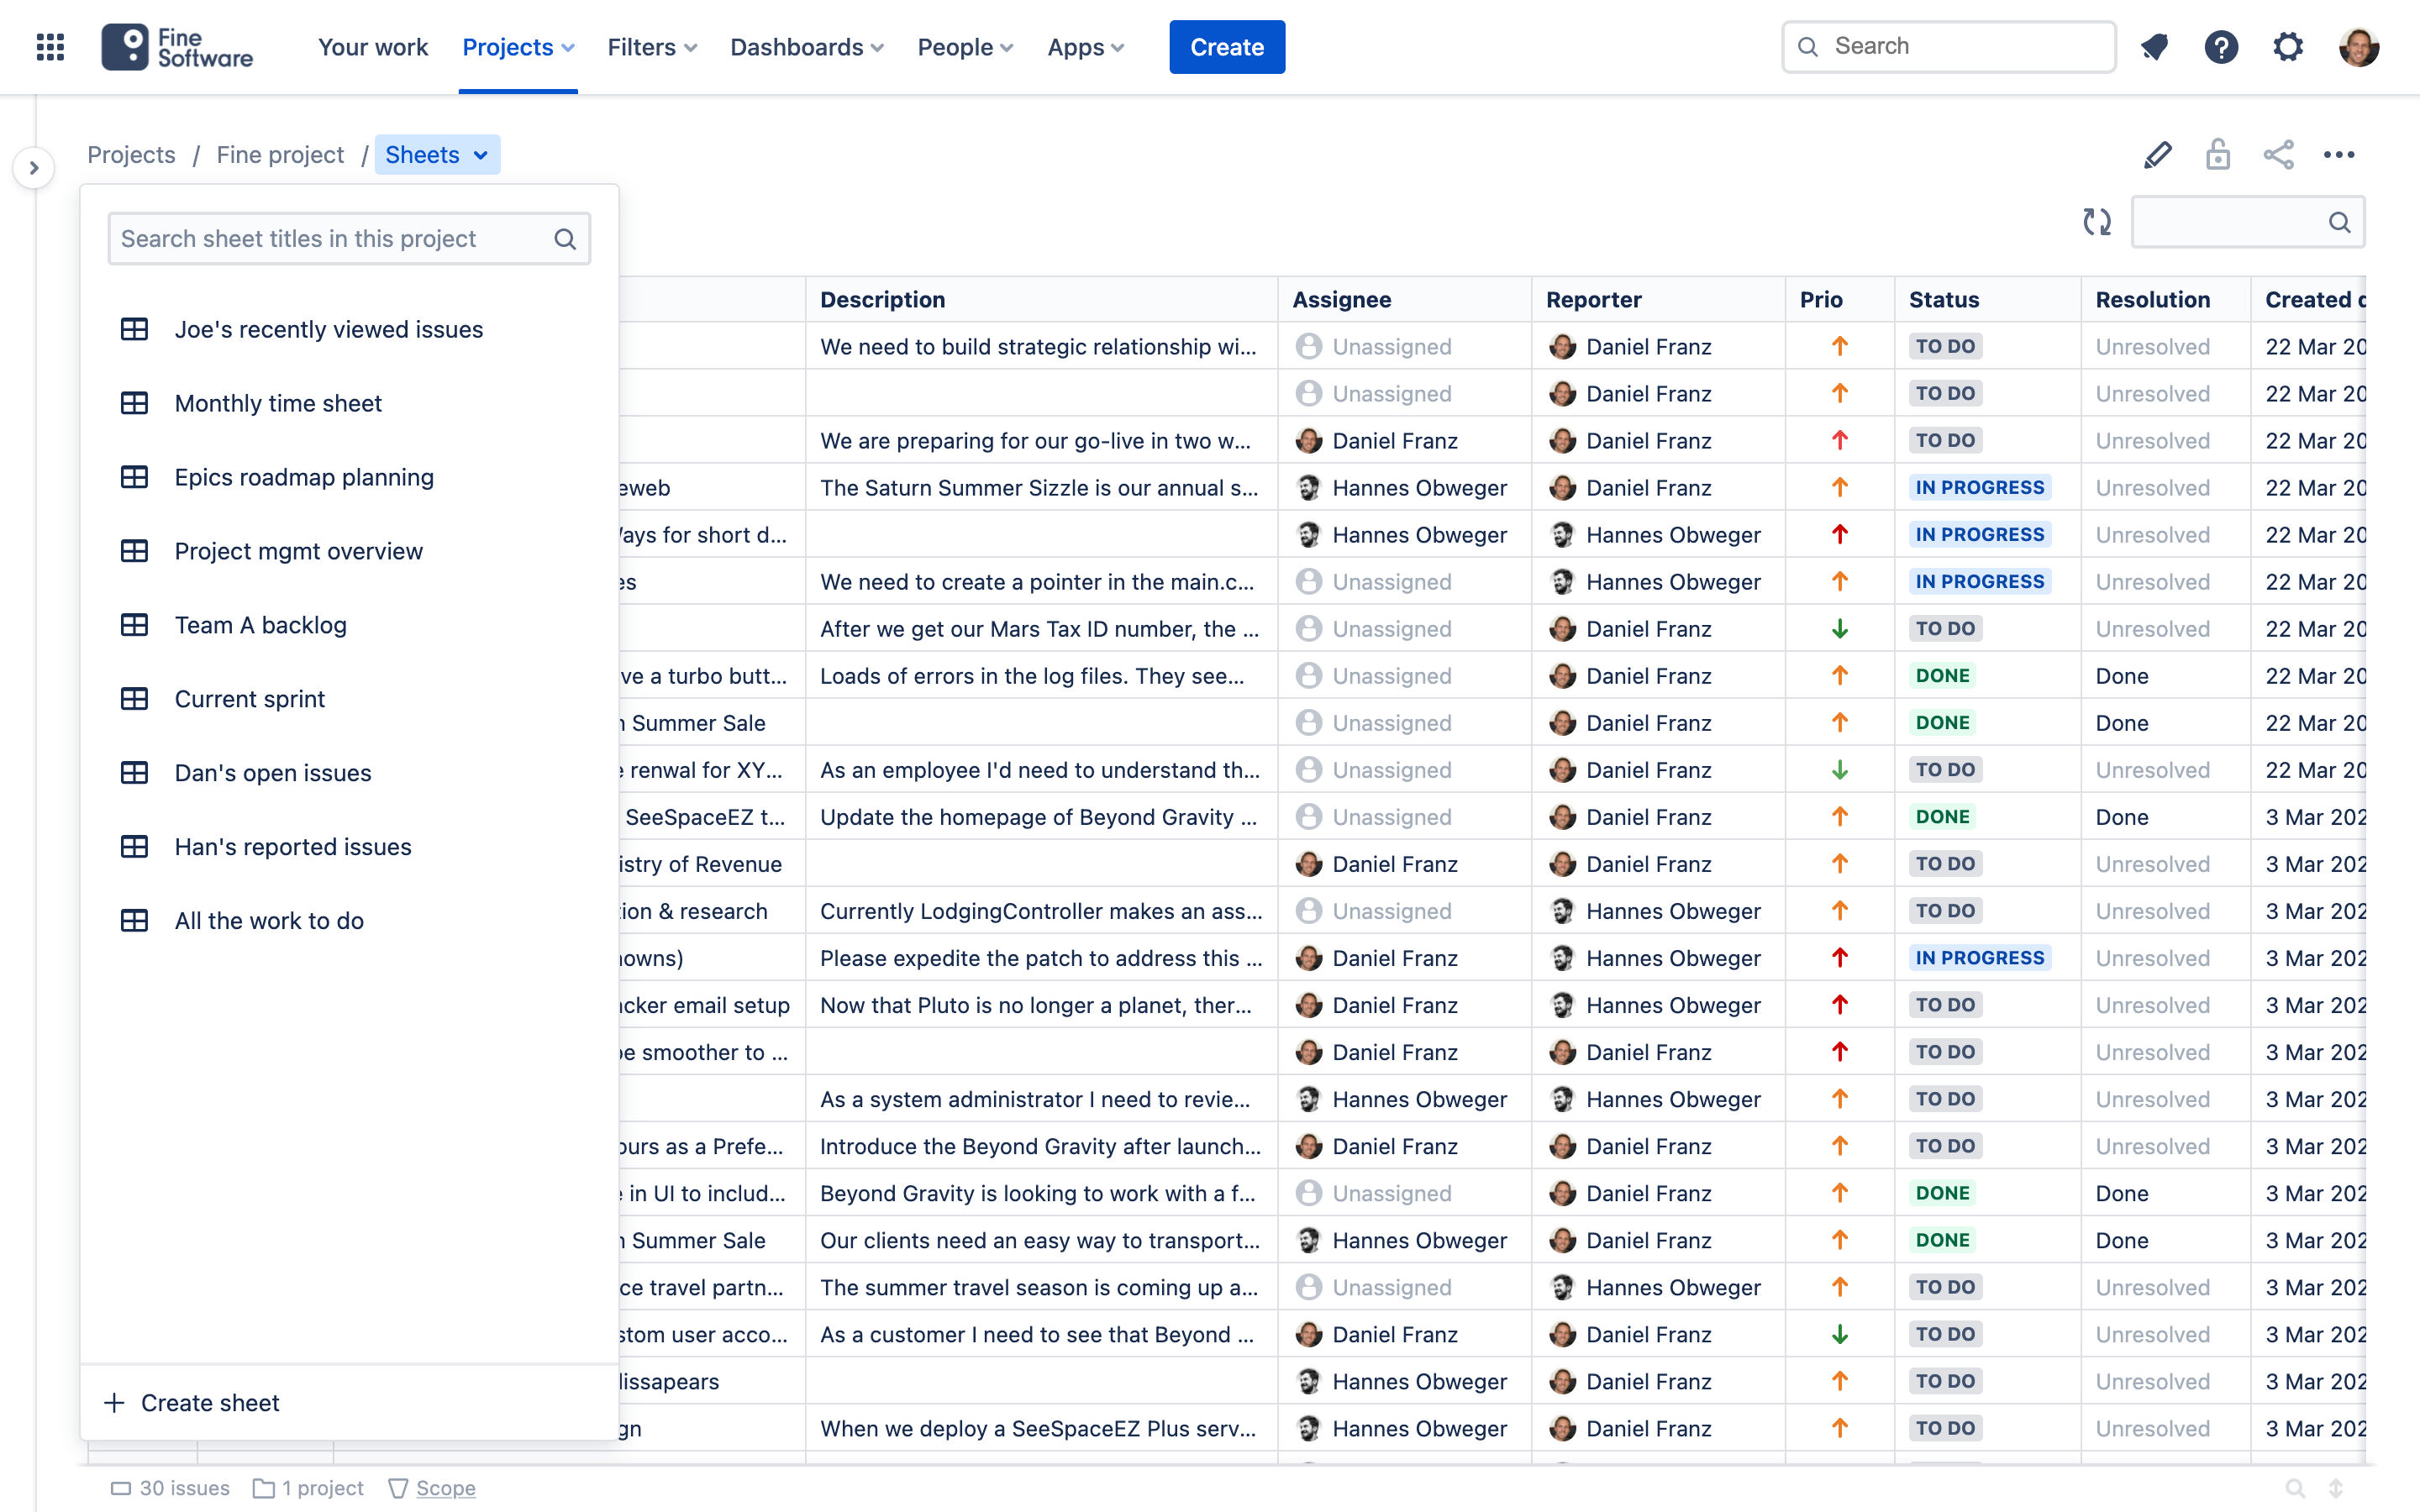Open the Sheets breadcrumb dropdown
The height and width of the screenshot is (1512, 2420).
point(437,155)
